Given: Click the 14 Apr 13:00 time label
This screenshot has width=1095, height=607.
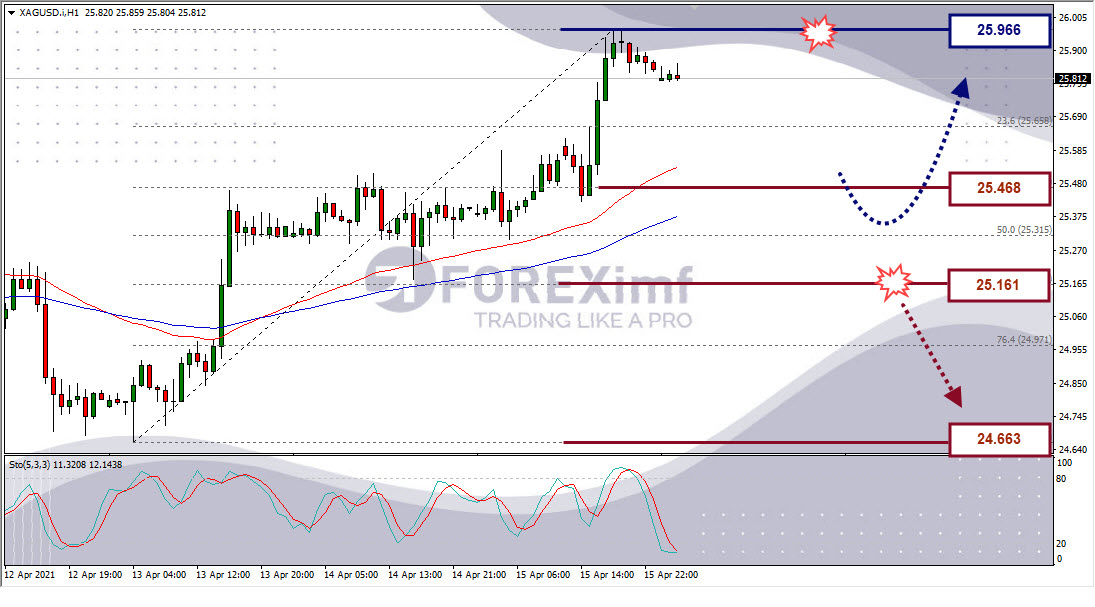Looking at the screenshot, I should tap(415, 575).
